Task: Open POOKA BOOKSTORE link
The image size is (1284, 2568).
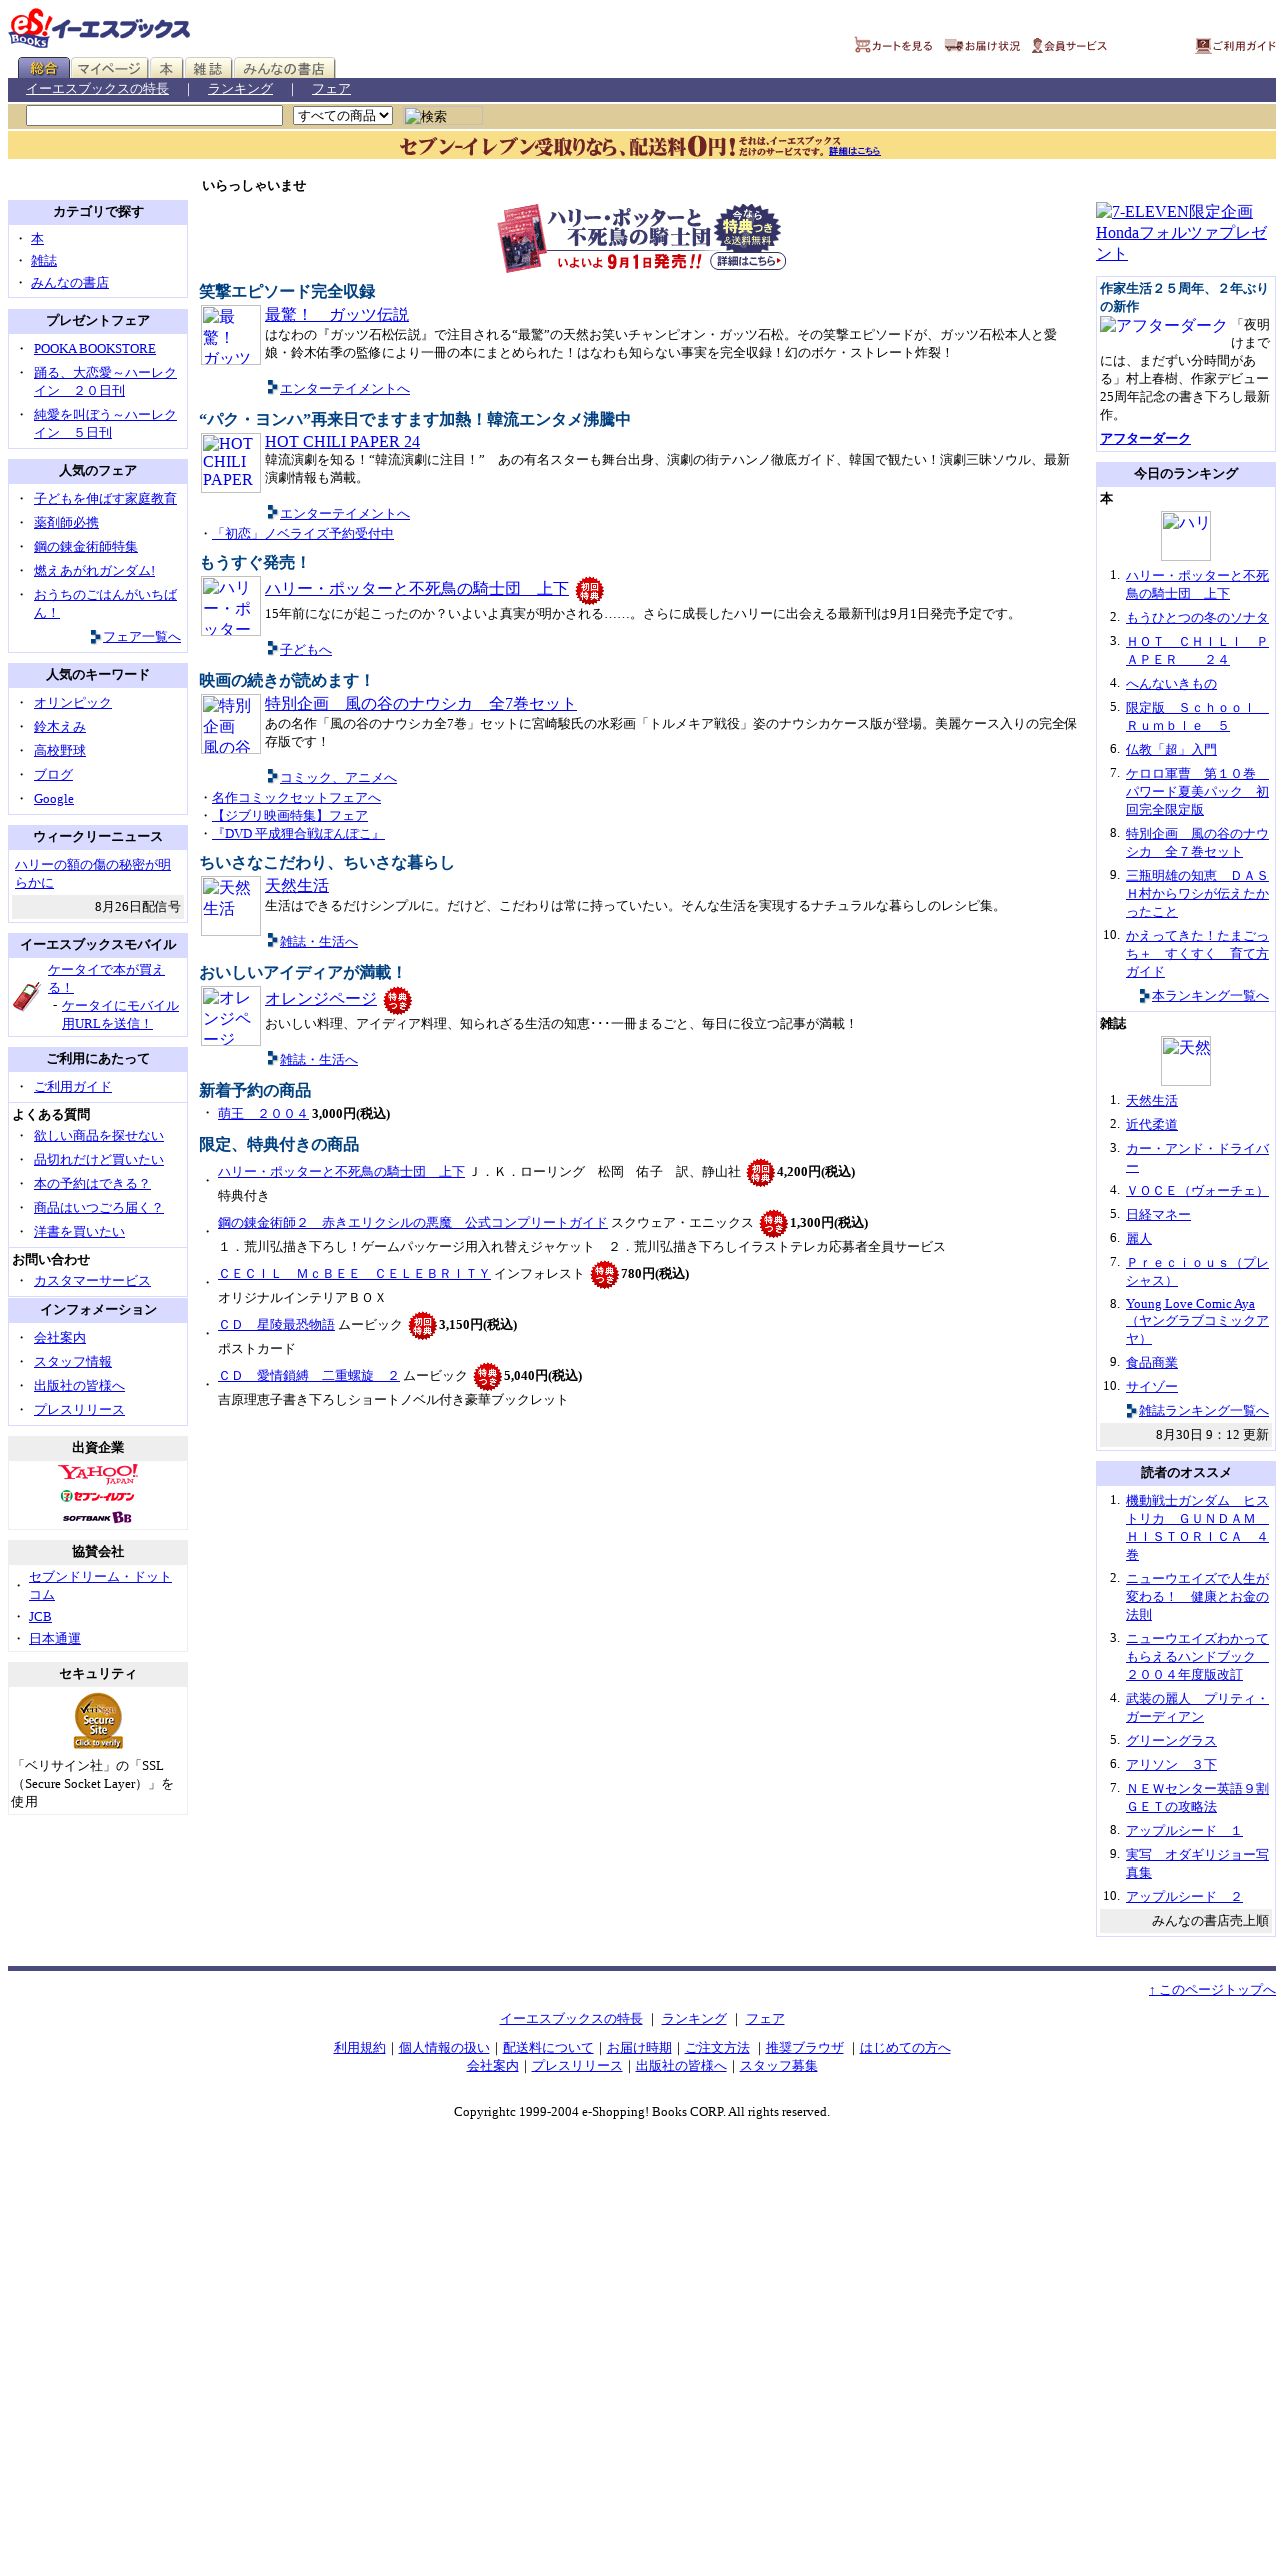Action: pos(95,349)
